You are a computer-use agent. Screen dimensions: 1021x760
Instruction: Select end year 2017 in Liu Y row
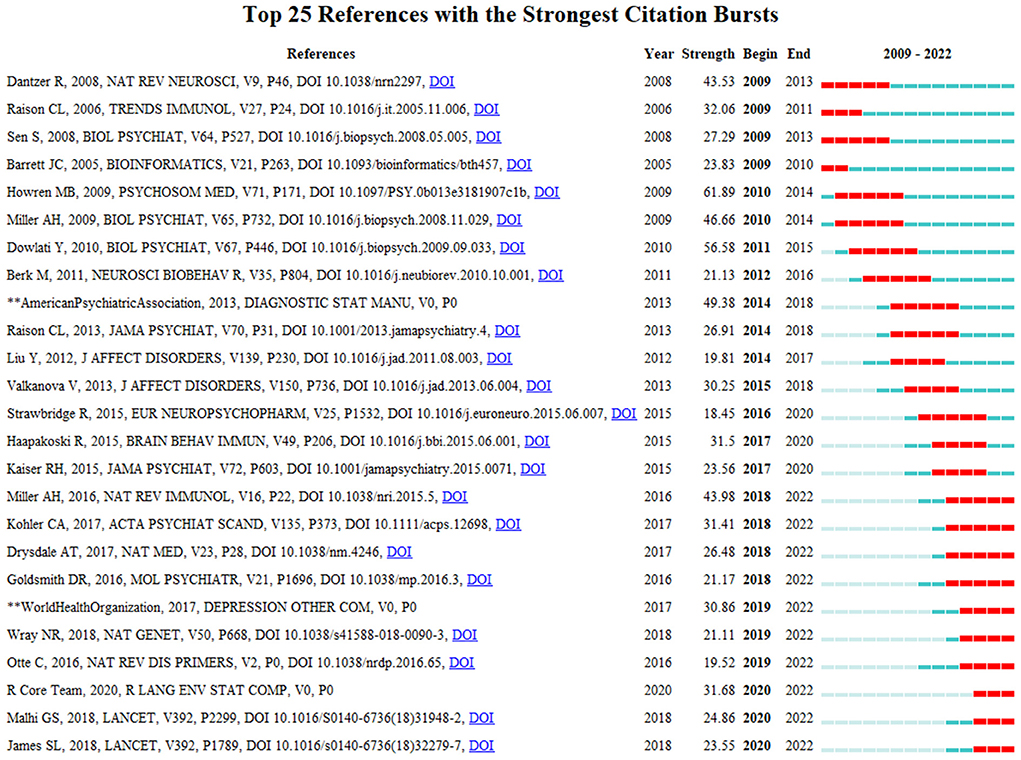click(x=799, y=358)
